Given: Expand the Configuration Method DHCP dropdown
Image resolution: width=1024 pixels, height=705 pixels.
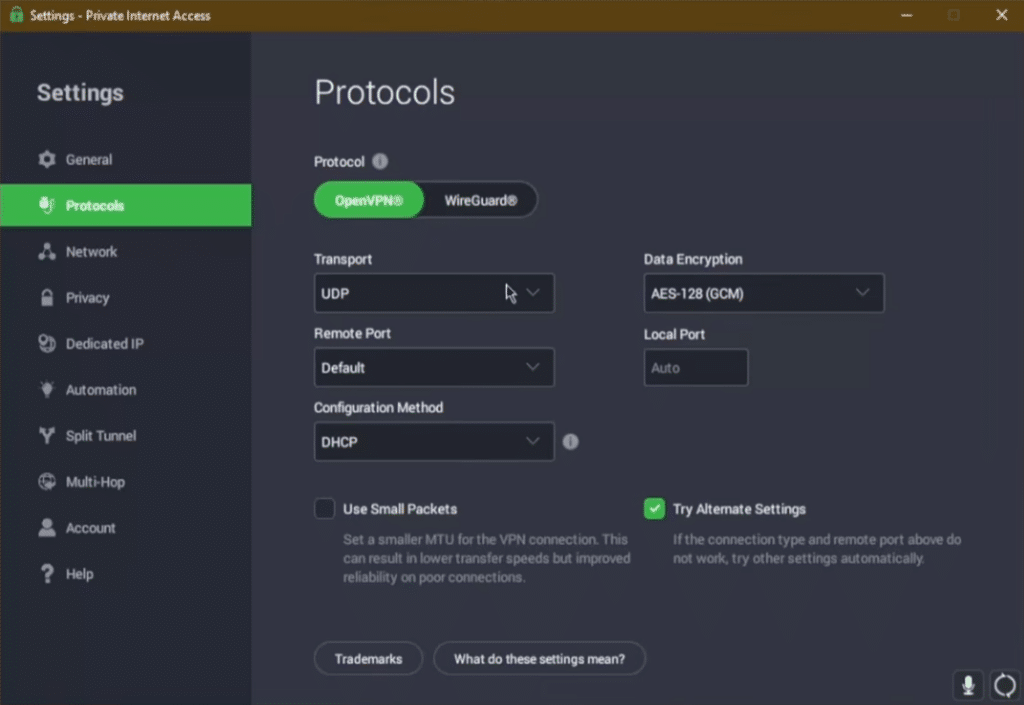Looking at the screenshot, I should 434,442.
